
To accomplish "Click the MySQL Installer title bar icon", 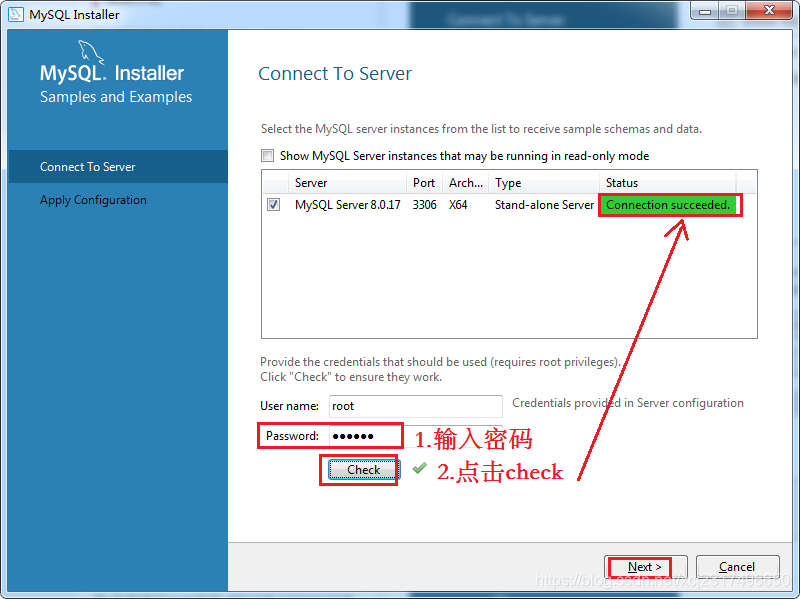I will pos(16,14).
